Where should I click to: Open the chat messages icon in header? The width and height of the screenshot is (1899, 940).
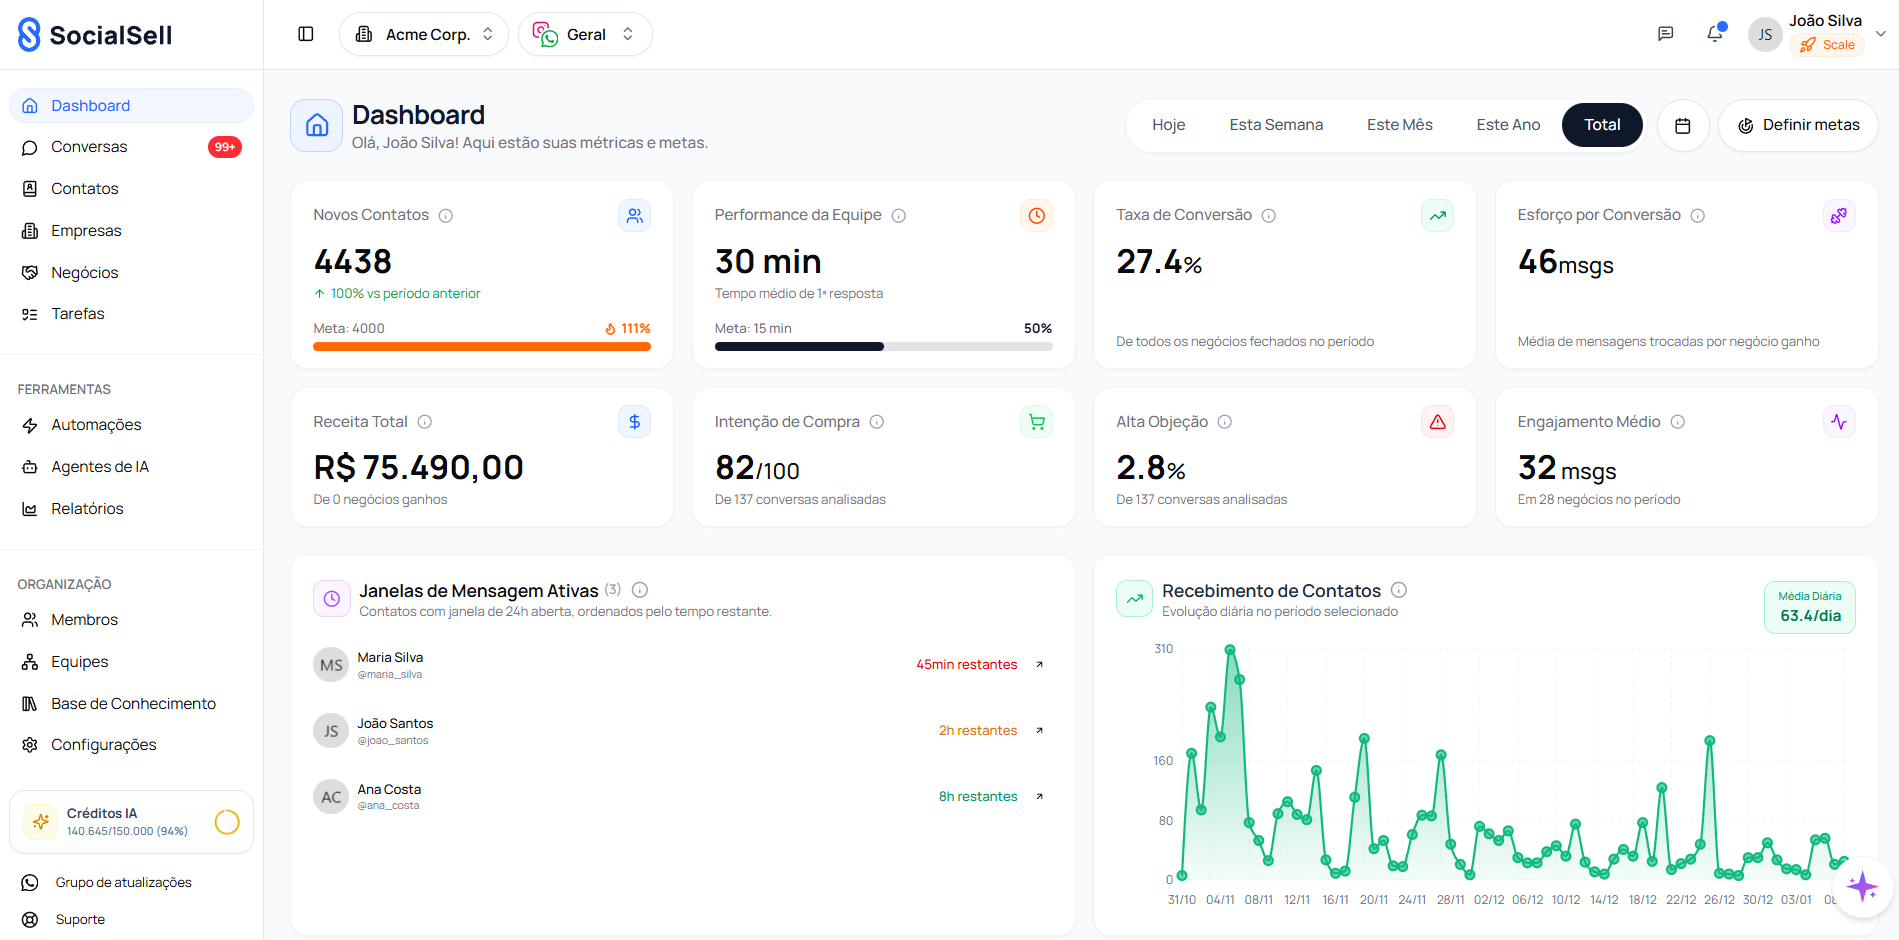[1665, 34]
